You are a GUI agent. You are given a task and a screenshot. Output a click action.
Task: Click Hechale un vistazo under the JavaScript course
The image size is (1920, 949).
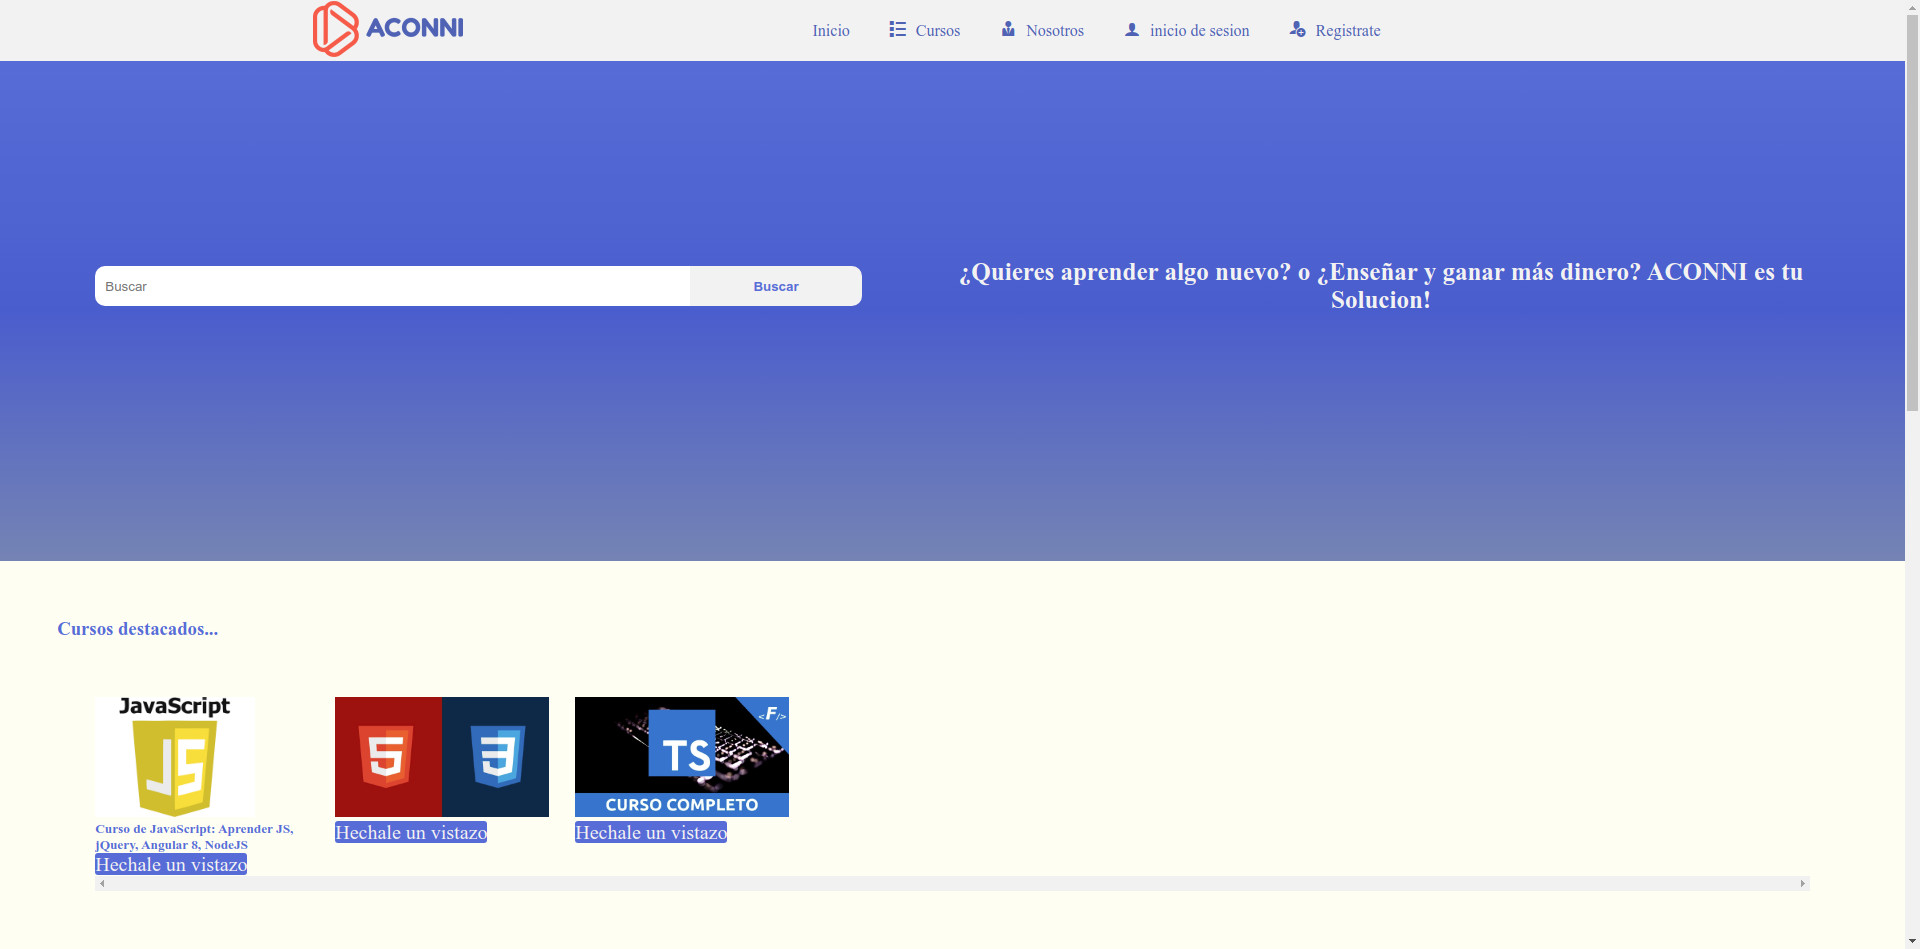click(171, 864)
